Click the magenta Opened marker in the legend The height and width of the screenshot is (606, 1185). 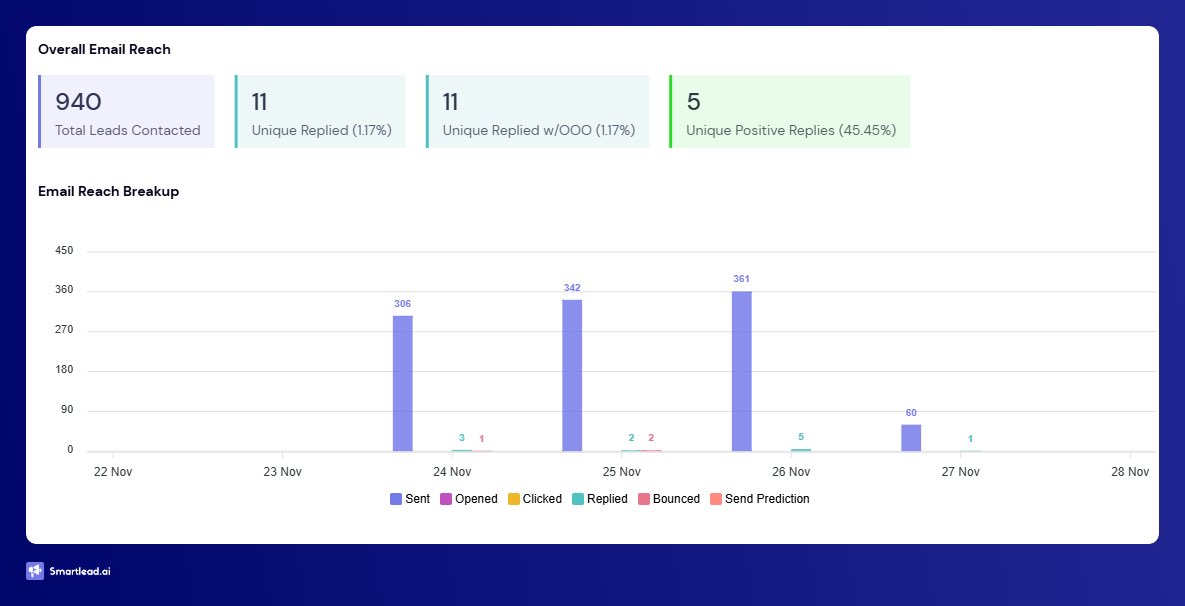click(444, 499)
